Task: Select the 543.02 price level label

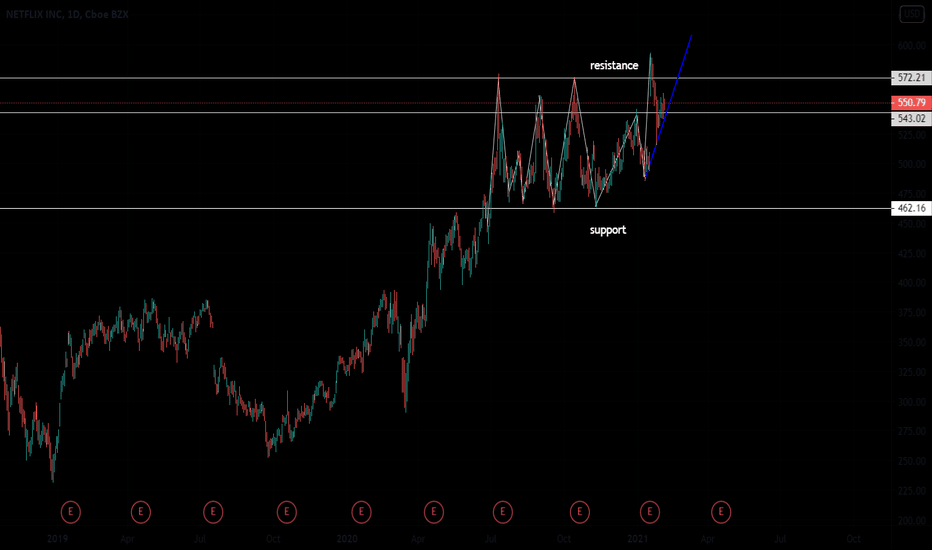Action: 911,118
